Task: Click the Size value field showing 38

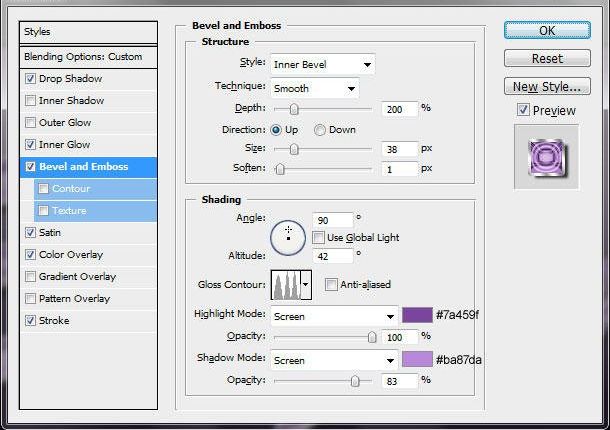Action: tap(400, 149)
